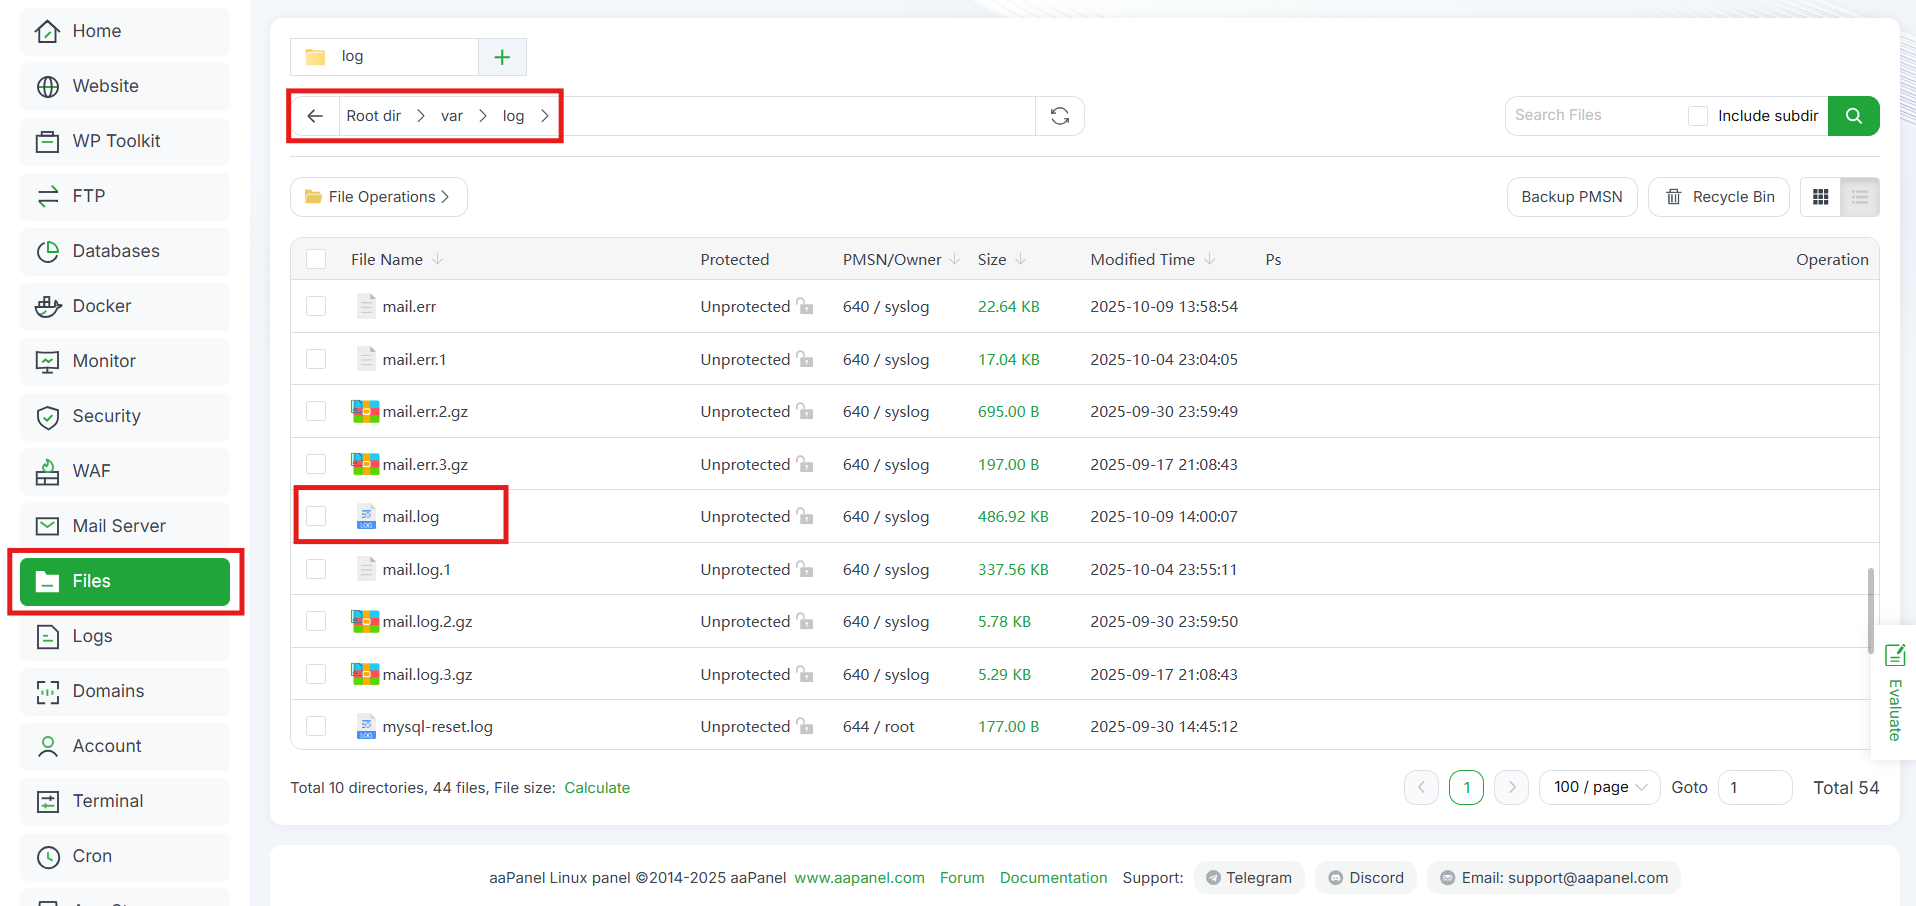
Task: Switch to grid icon view
Action: [x=1820, y=197]
